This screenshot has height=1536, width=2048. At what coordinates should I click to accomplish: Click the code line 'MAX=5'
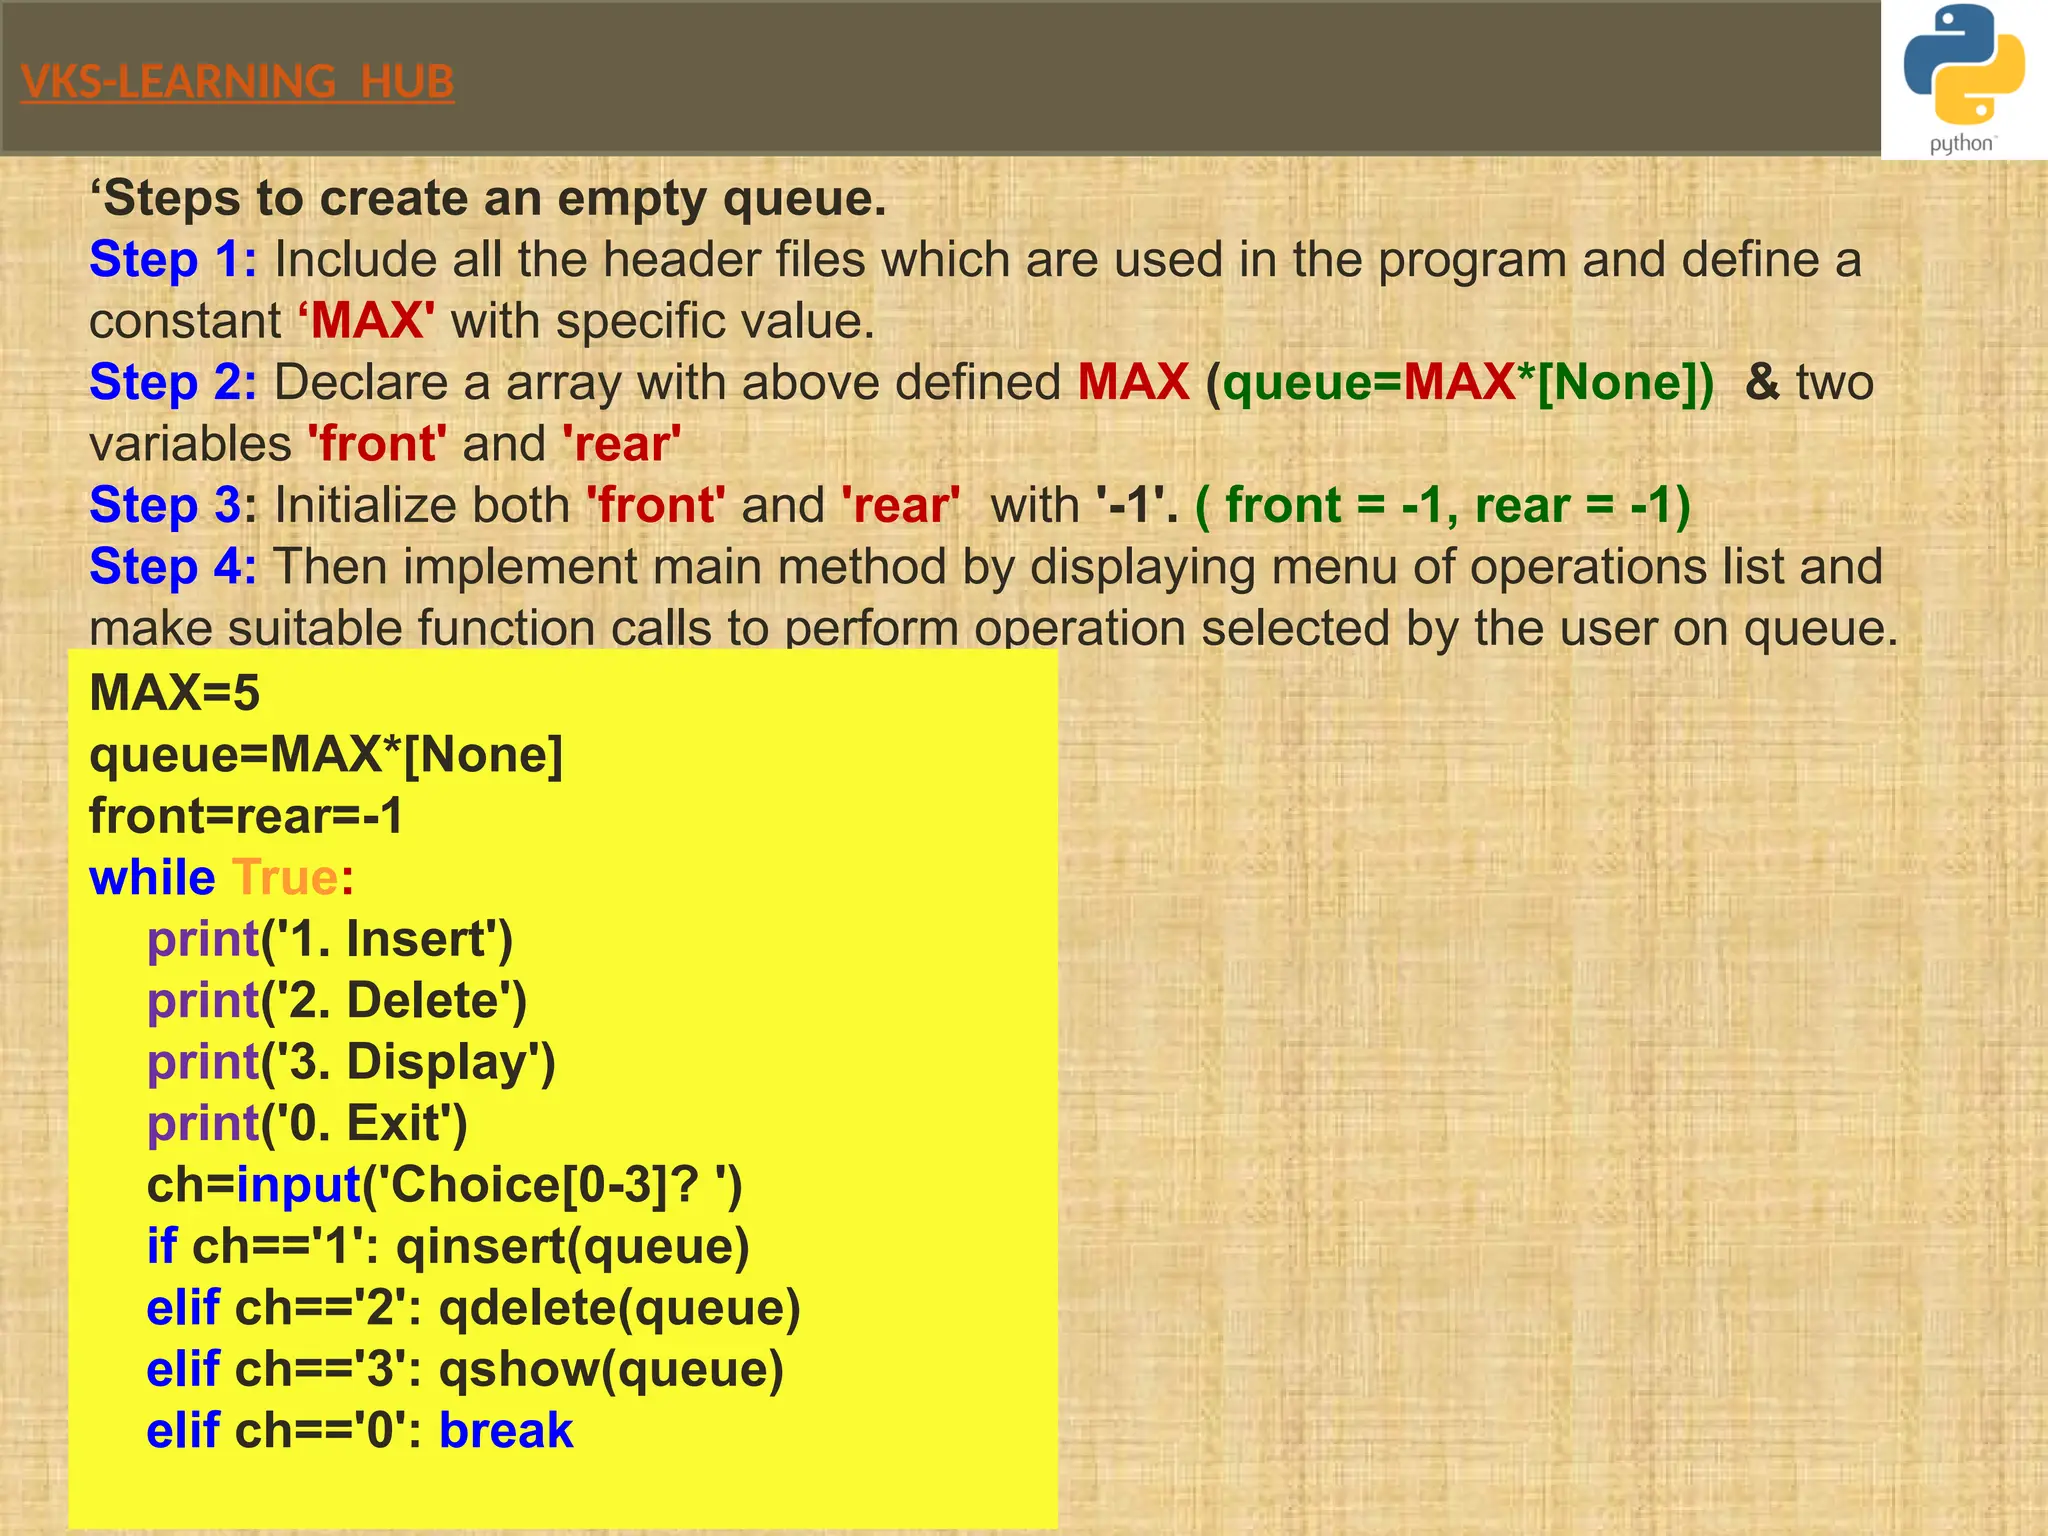pos(174,692)
